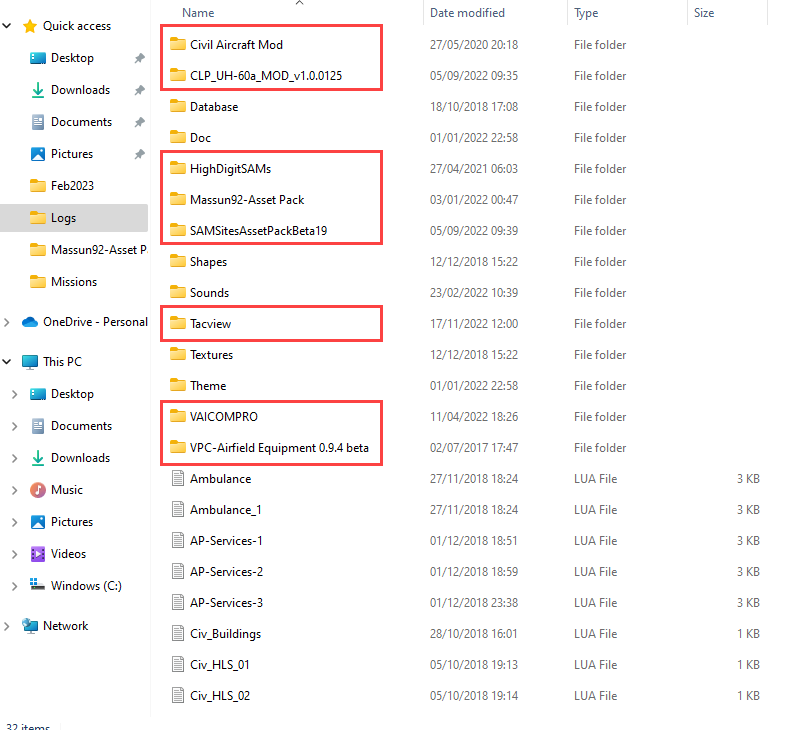Image resolution: width=812 pixels, height=730 pixels.
Task: Open Documents in Quick access
Action: (x=81, y=122)
